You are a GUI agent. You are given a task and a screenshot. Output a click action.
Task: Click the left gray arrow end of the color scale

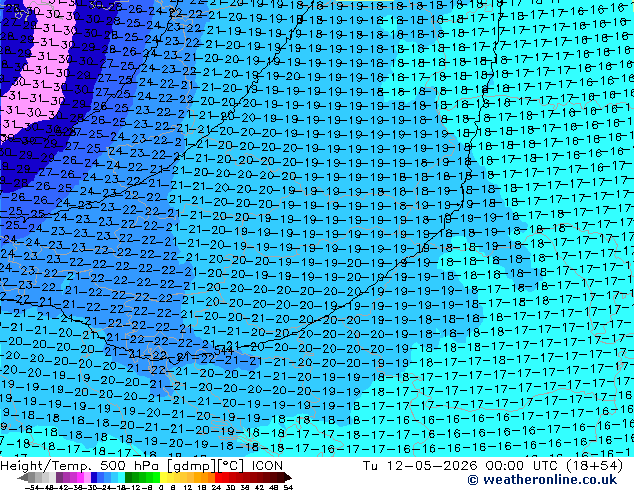(x=22, y=477)
